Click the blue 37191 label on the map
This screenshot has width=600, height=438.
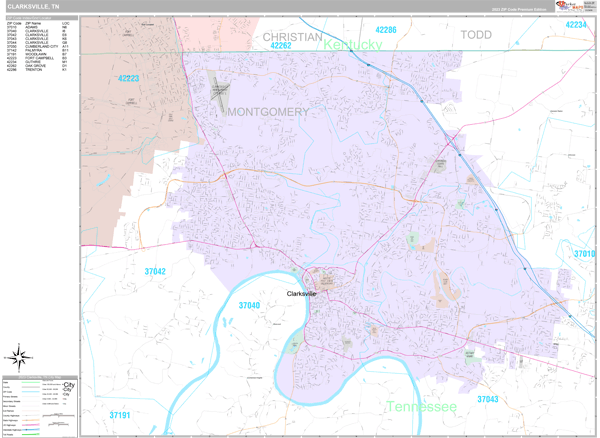click(120, 415)
